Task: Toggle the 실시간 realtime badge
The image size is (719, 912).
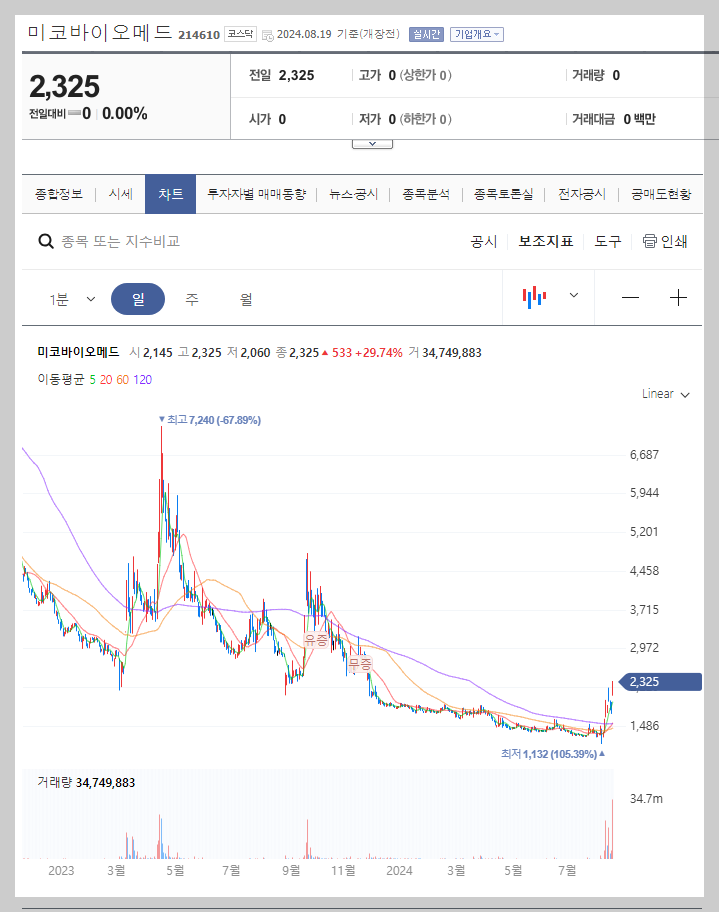Action: (x=426, y=34)
